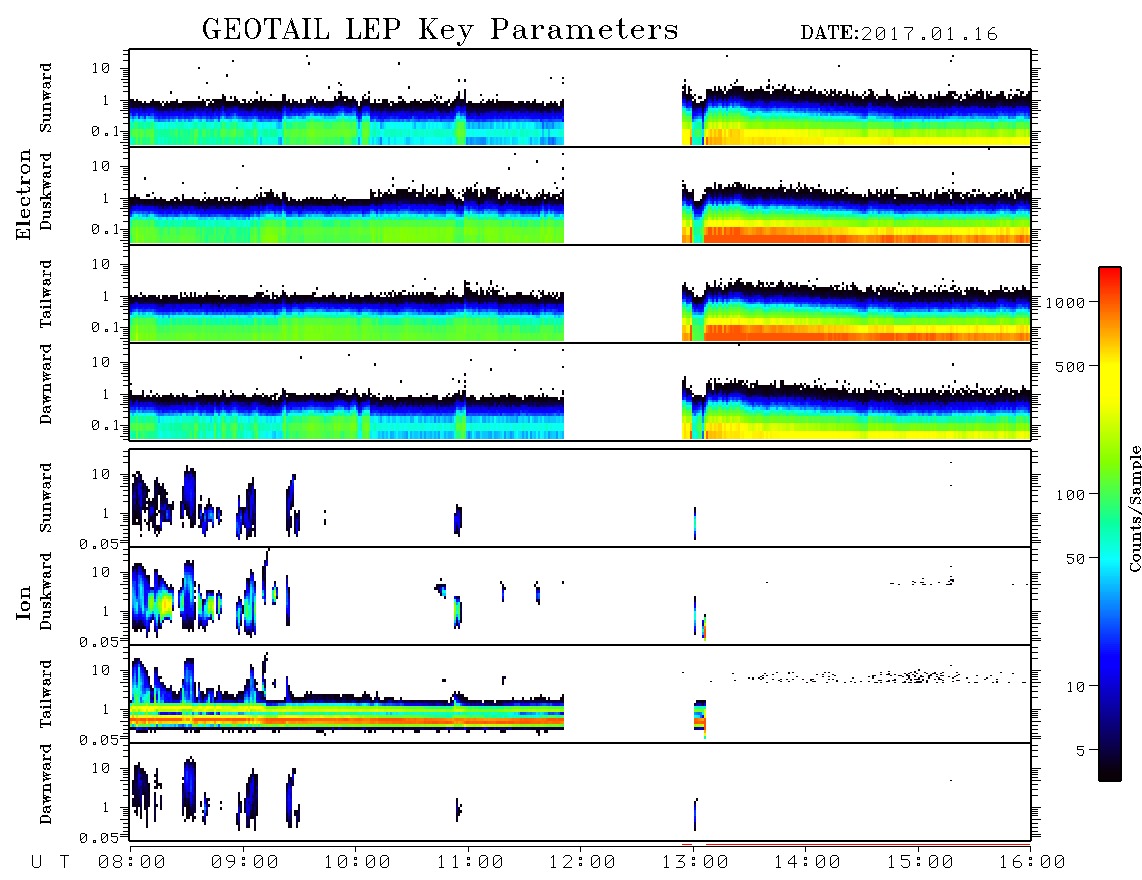The height and width of the screenshot is (880, 1142).
Task: Click the Electron Duskward panel label
Action: click(x=45, y=191)
